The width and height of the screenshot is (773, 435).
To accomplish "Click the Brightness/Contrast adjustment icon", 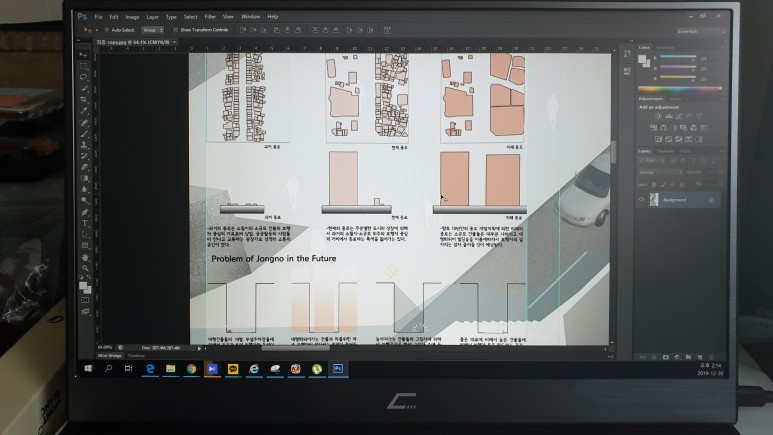I will pyautogui.click(x=658, y=118).
